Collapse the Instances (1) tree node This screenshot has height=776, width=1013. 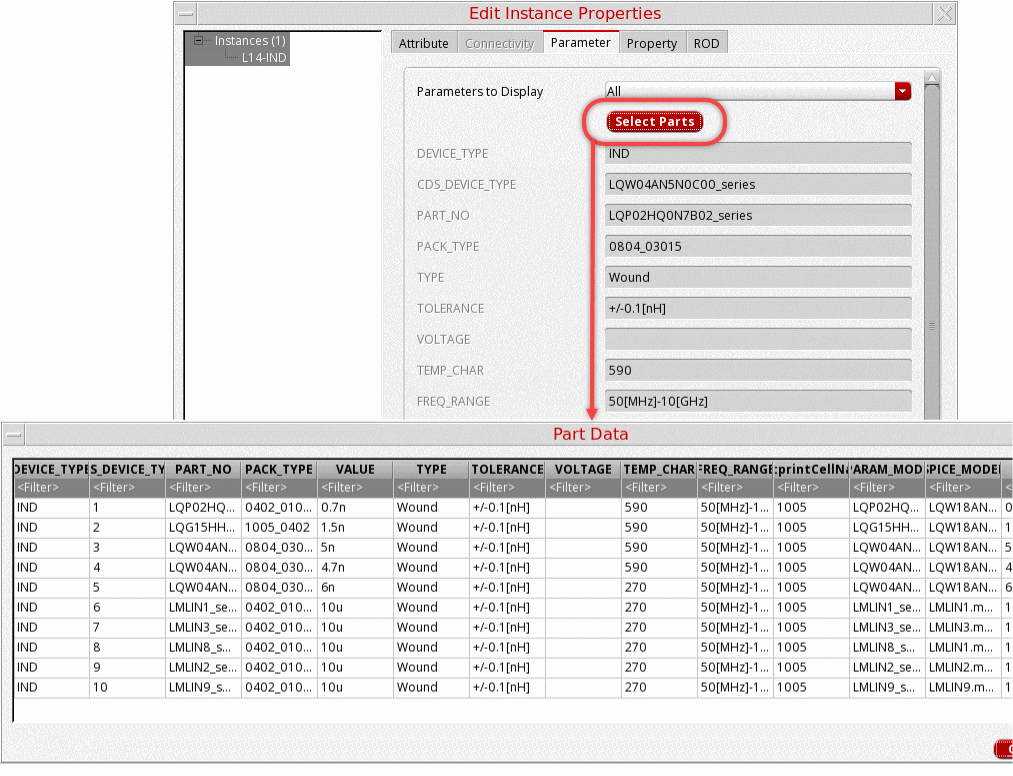pyautogui.click(x=199, y=41)
